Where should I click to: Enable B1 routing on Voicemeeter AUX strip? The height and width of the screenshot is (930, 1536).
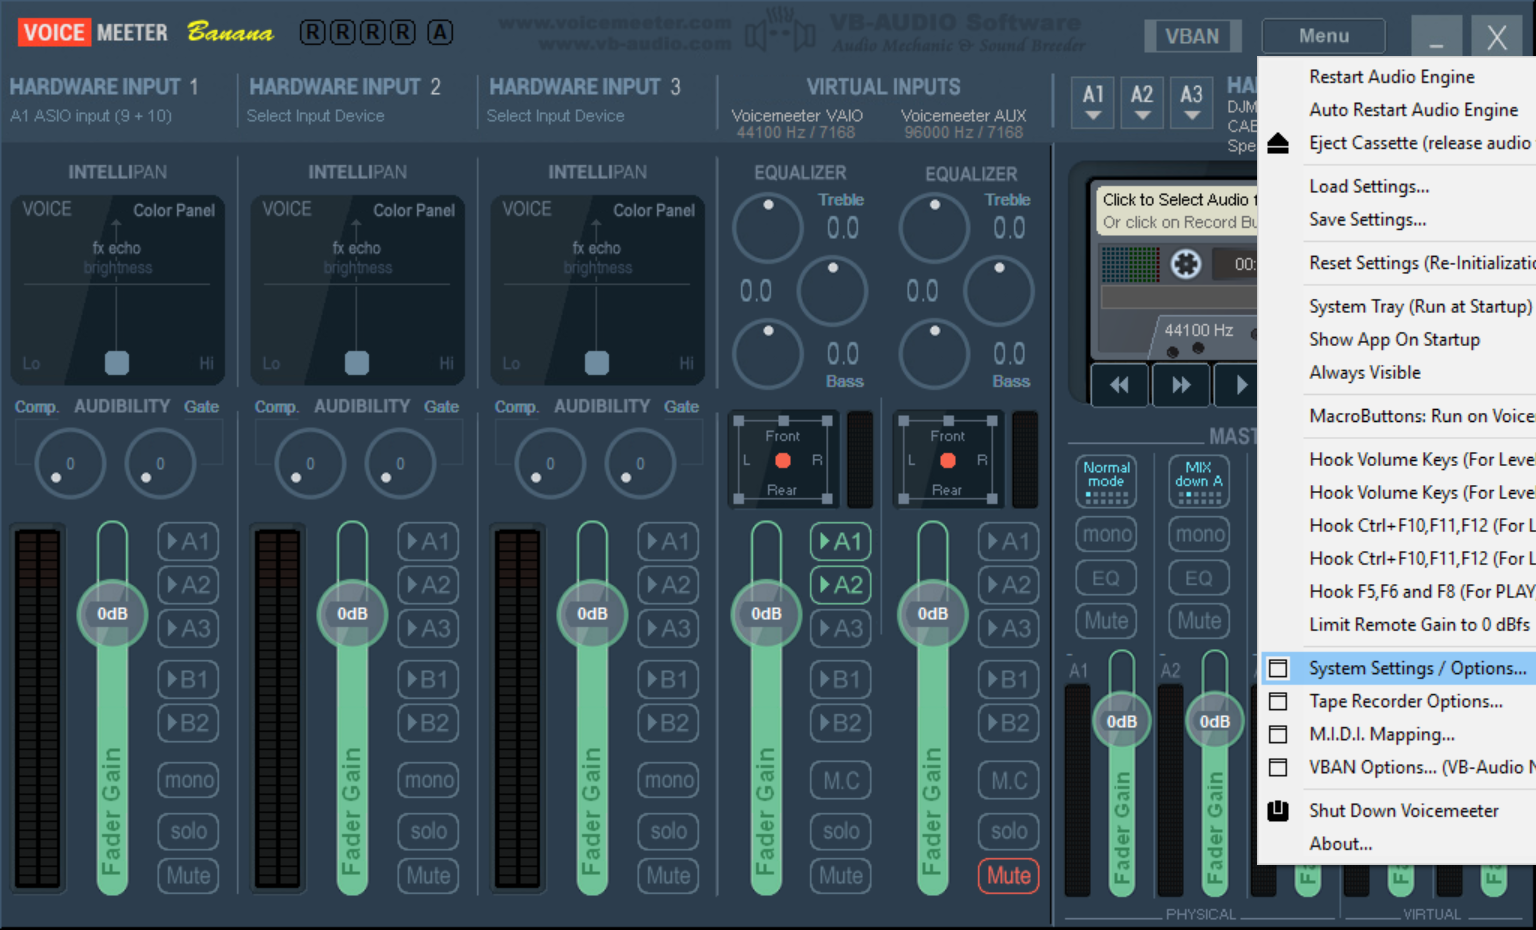coord(1008,680)
